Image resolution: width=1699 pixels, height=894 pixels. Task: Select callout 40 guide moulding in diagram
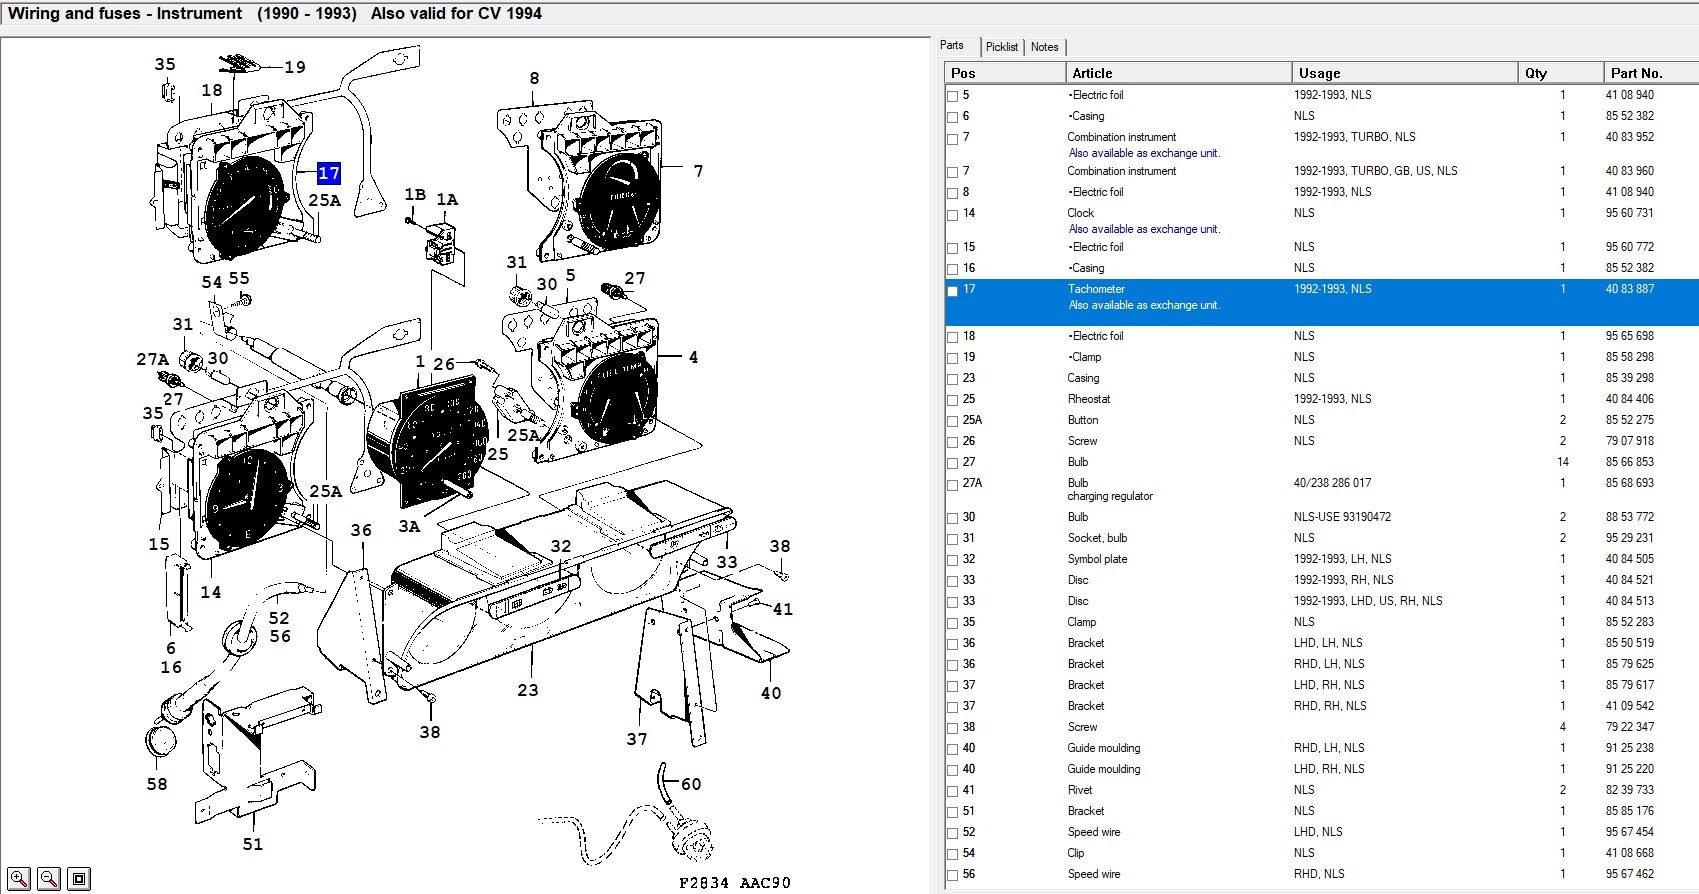coord(771,693)
